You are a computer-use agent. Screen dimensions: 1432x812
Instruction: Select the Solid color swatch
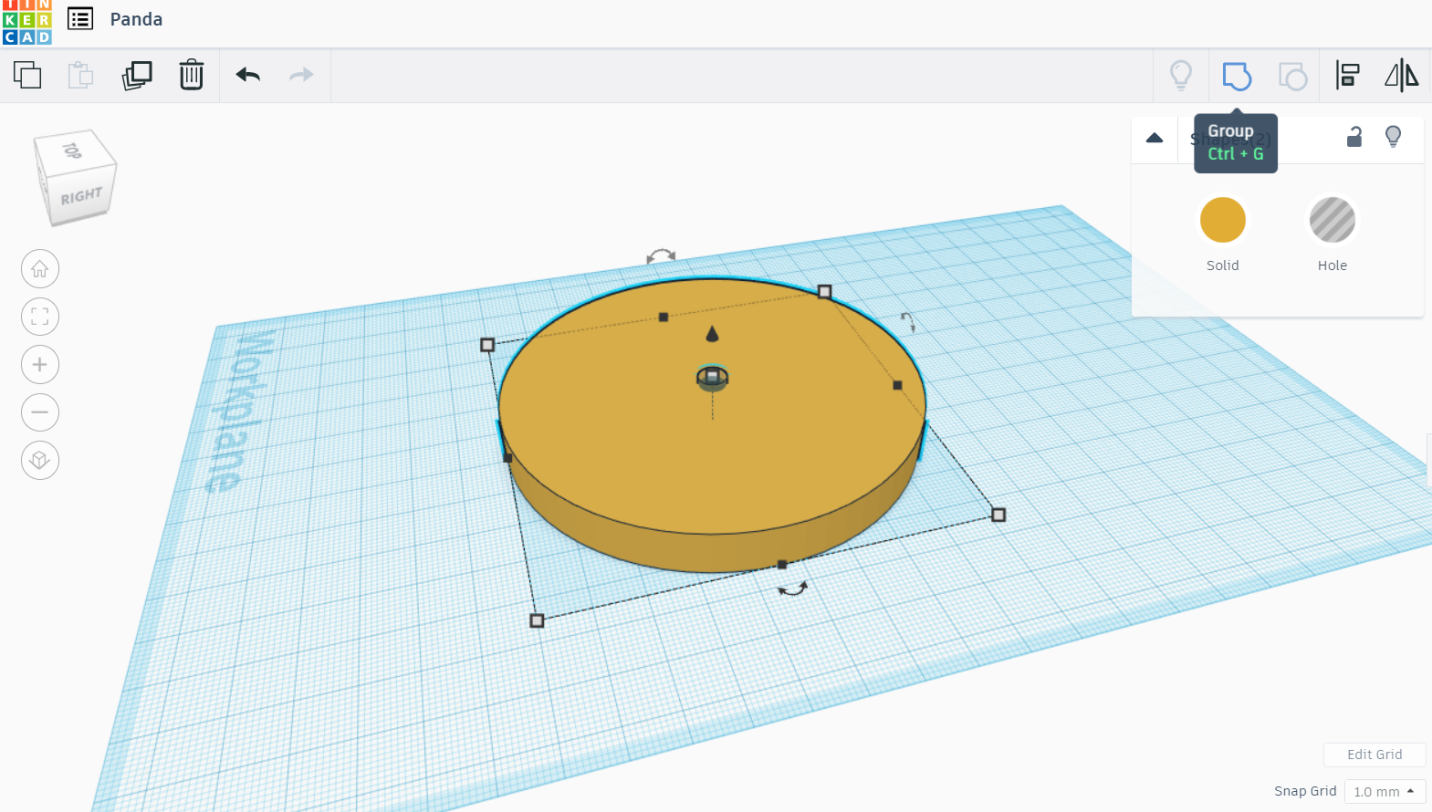(x=1222, y=220)
